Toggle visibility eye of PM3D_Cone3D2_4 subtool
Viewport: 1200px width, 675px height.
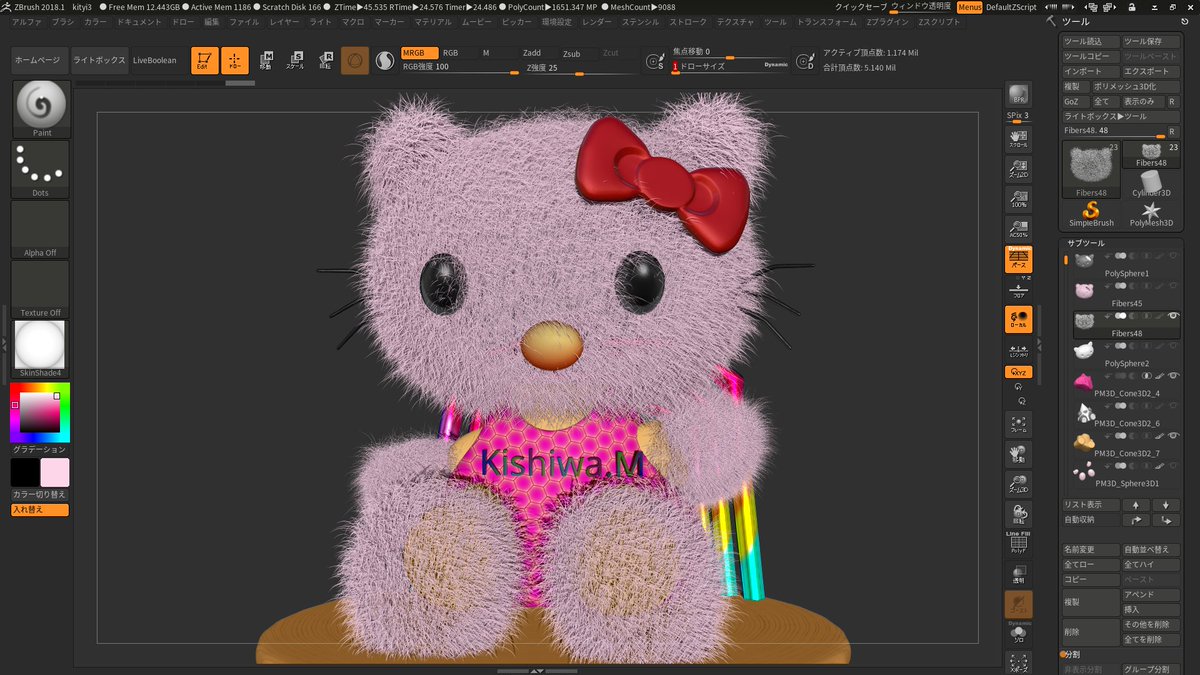[x=1174, y=376]
